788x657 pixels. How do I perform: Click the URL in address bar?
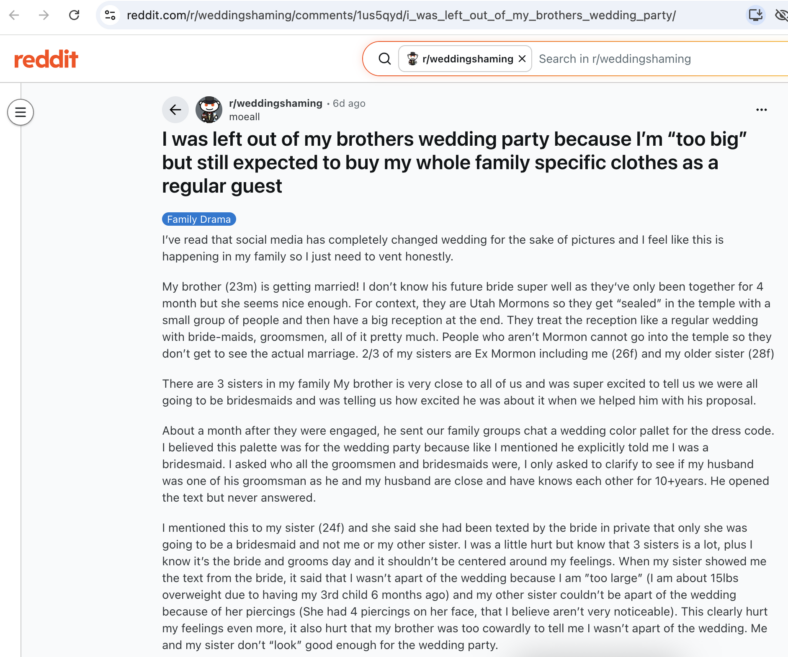[401, 15]
